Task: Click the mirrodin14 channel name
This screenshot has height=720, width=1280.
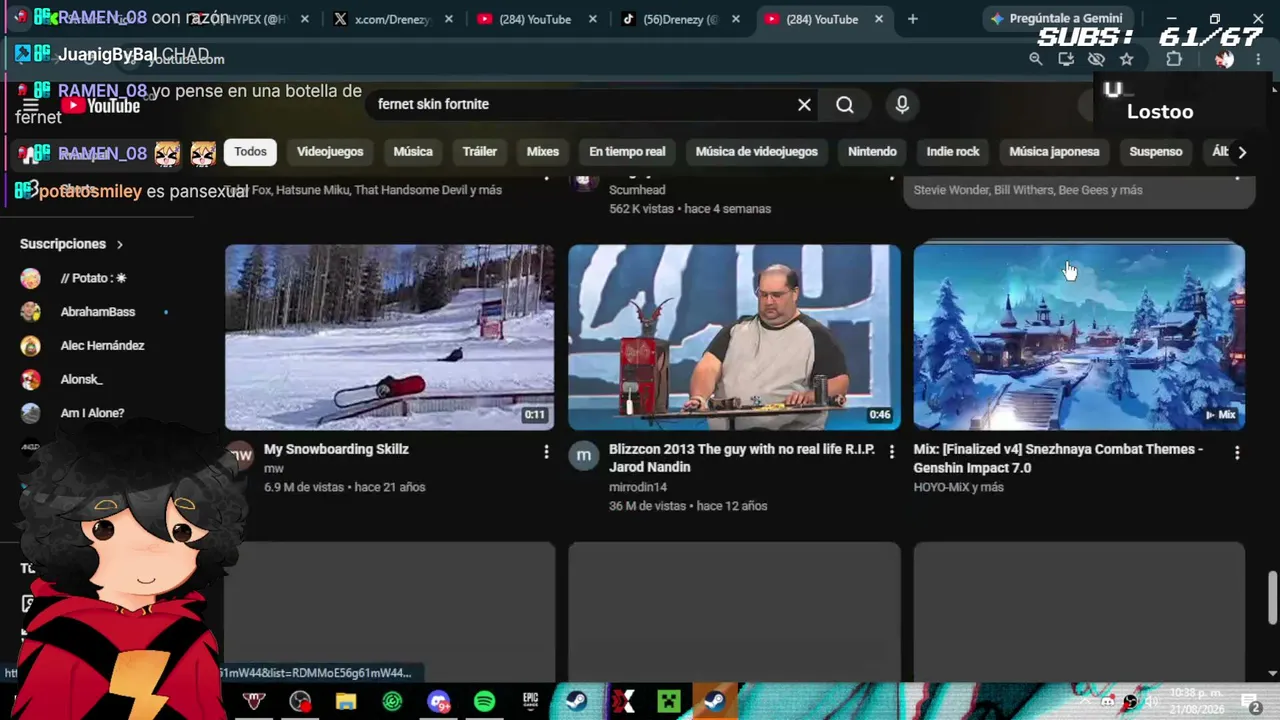Action: tap(638, 487)
